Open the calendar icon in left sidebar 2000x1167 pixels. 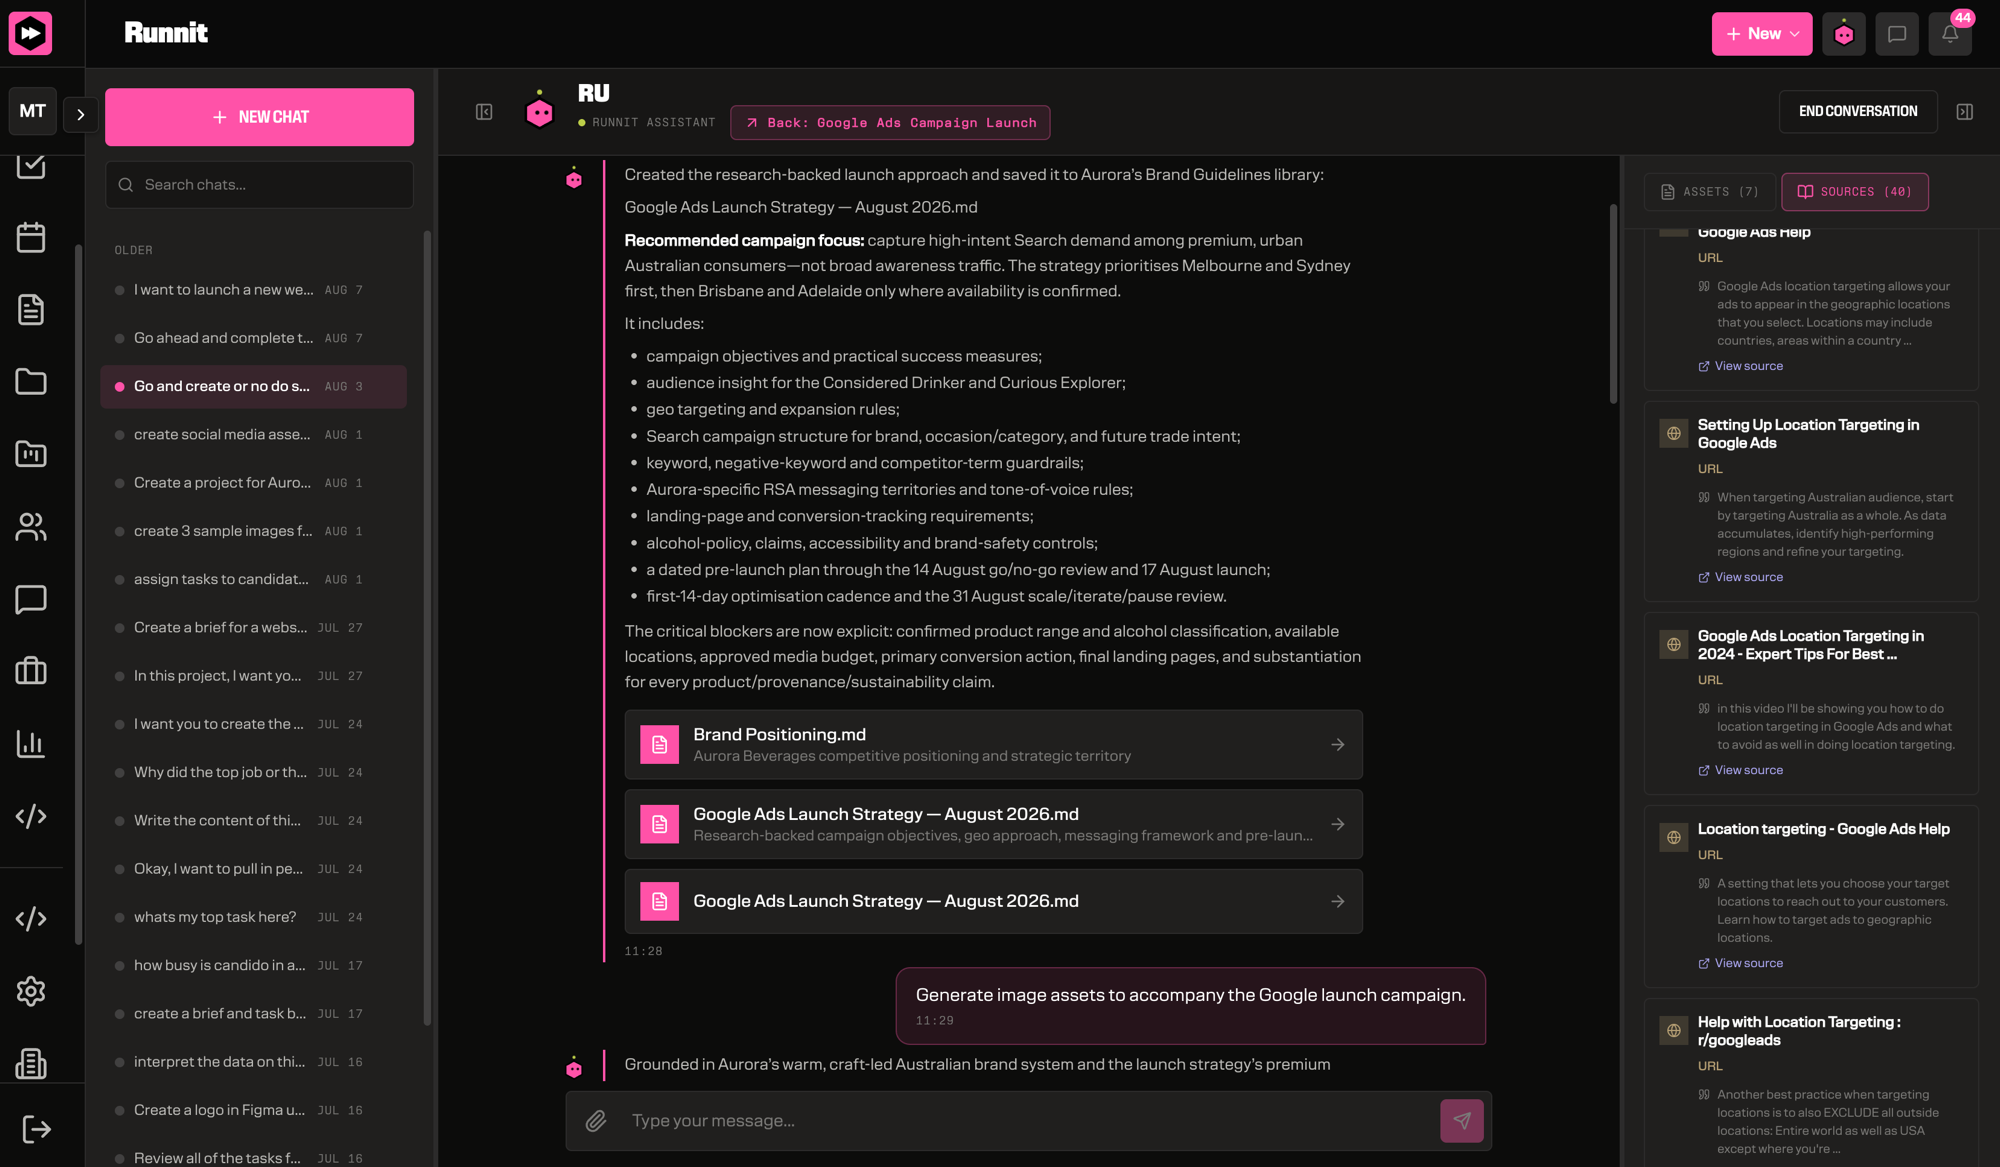(31, 237)
